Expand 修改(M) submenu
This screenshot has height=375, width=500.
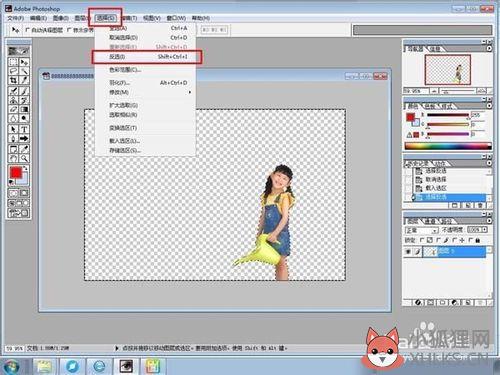(145, 92)
